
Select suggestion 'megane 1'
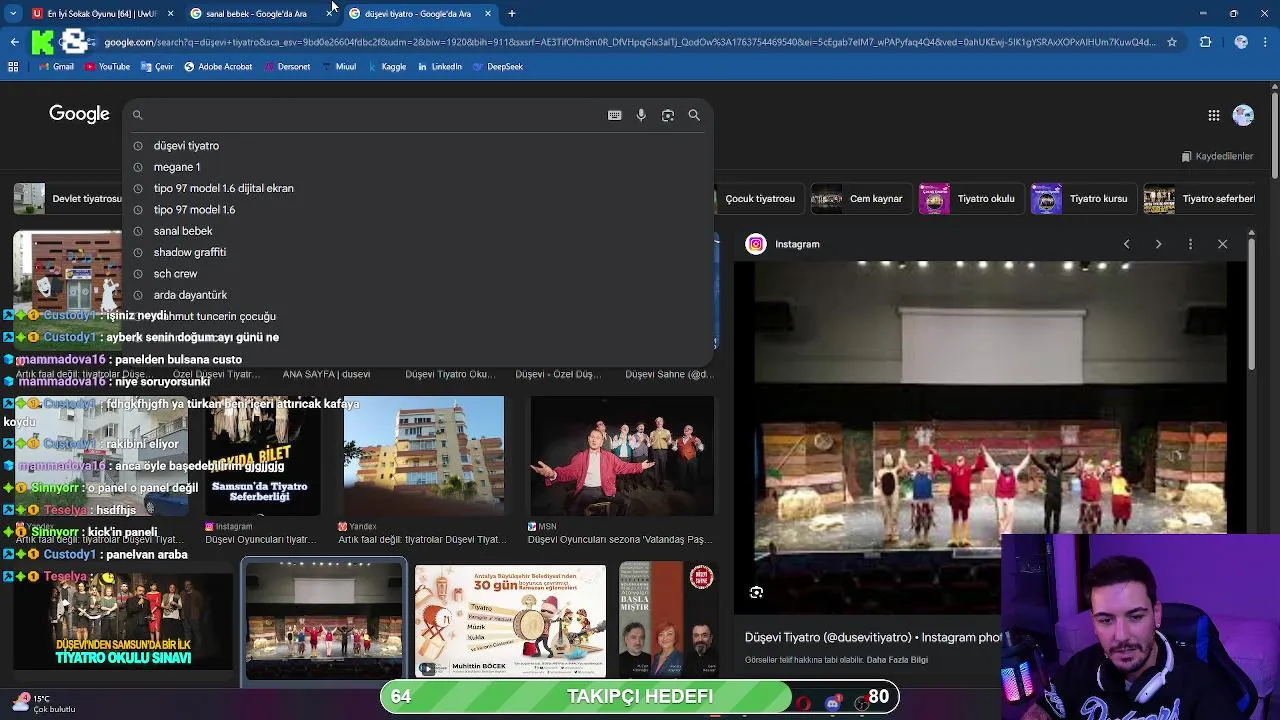(x=418, y=167)
